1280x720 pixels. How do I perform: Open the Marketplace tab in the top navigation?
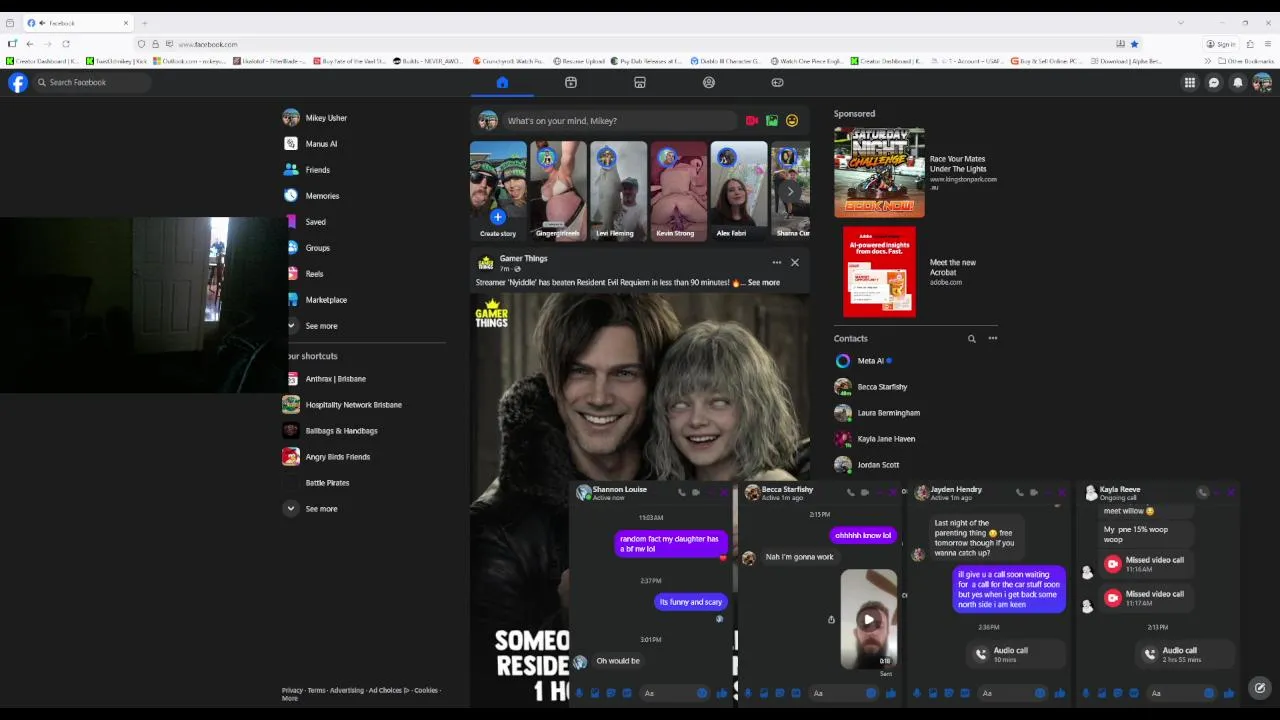pos(640,82)
